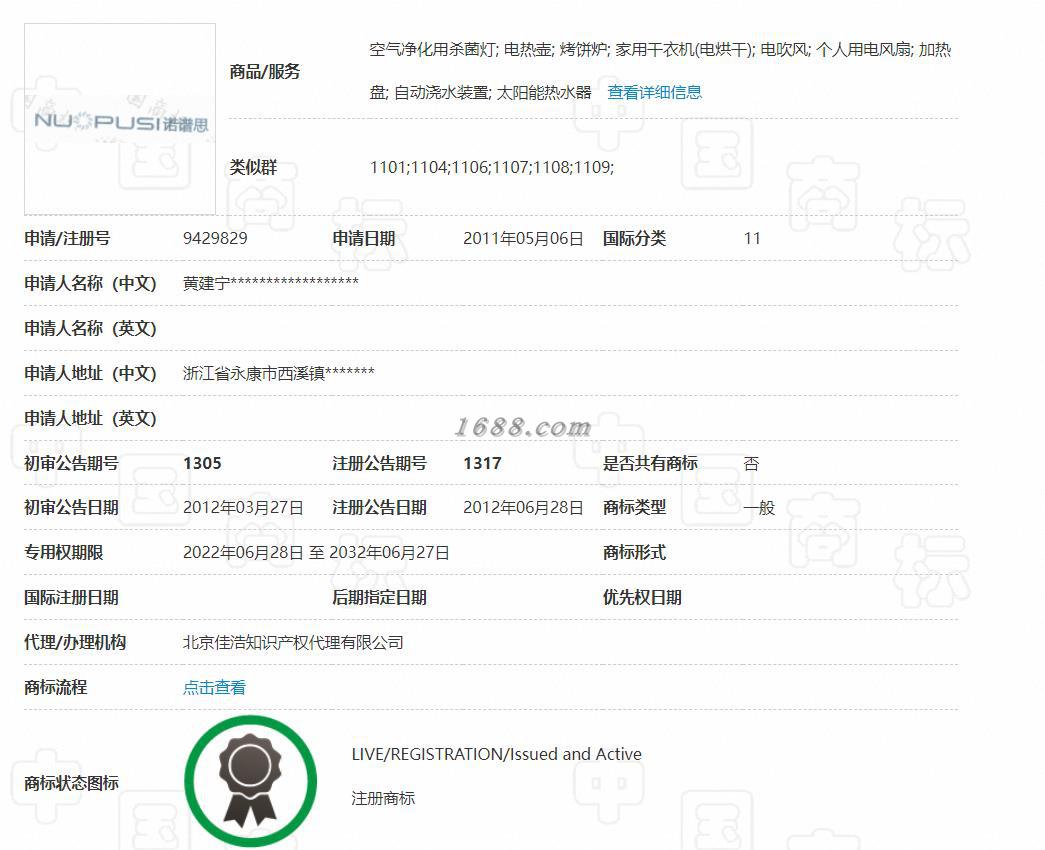1045x850 pixels.
Task: Select application date 2011年05月06日
Action: click(x=523, y=239)
